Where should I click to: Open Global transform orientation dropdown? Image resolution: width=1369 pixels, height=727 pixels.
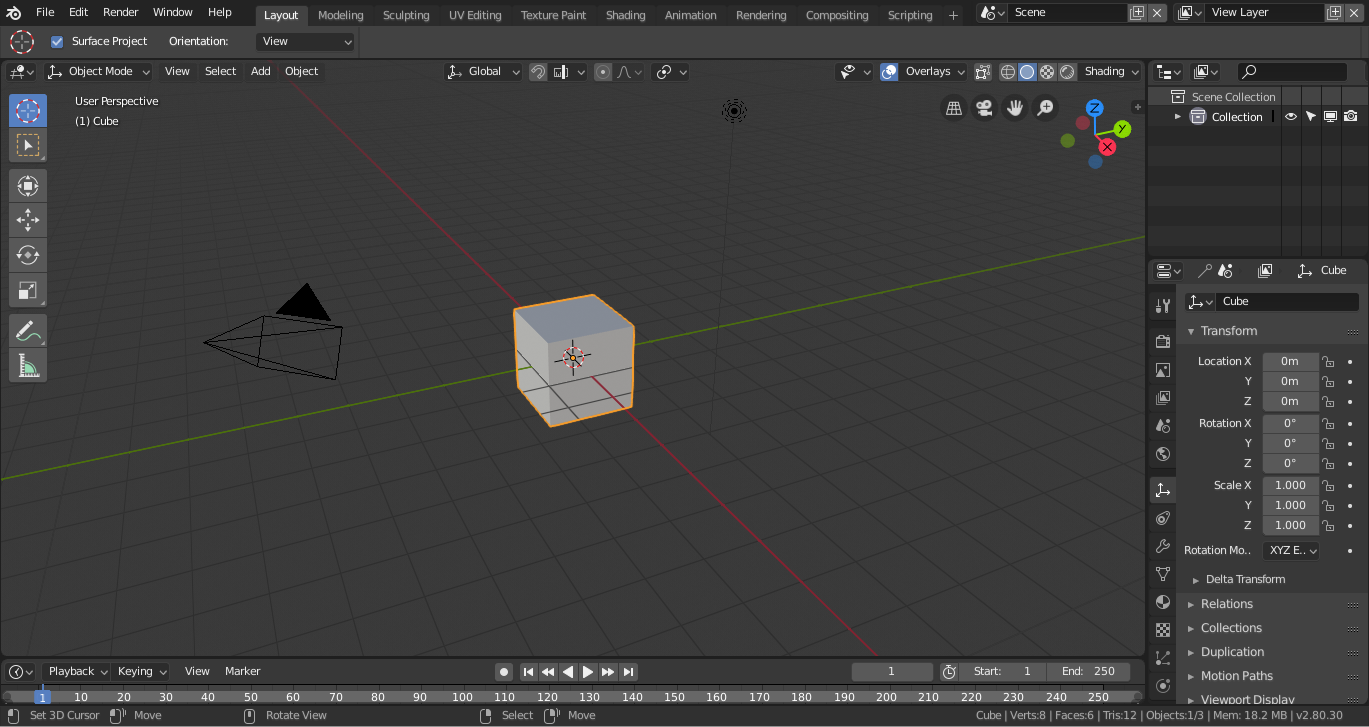[484, 71]
